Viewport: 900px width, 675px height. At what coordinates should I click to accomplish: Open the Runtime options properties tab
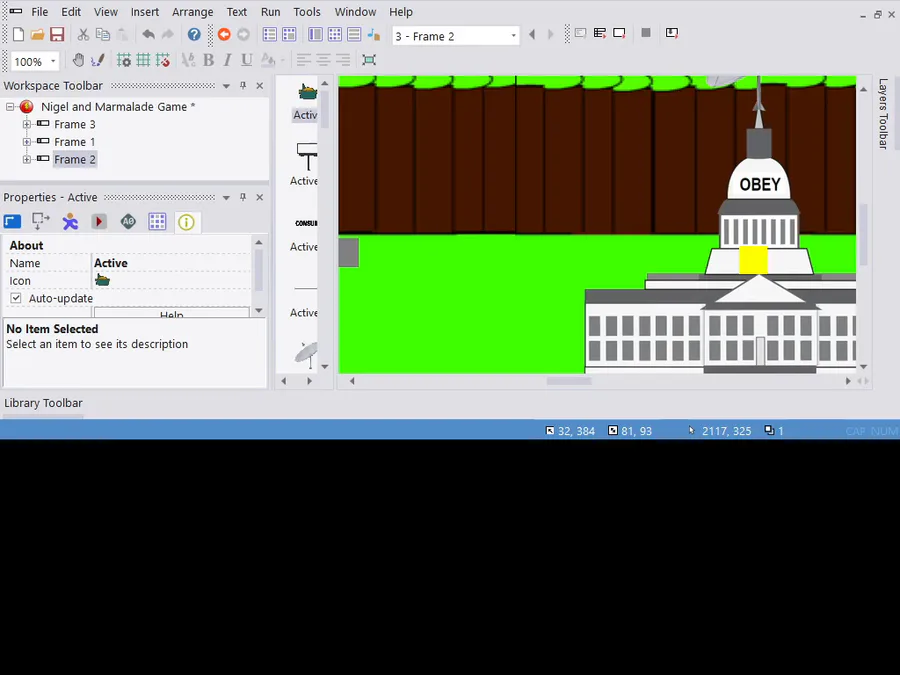99,222
